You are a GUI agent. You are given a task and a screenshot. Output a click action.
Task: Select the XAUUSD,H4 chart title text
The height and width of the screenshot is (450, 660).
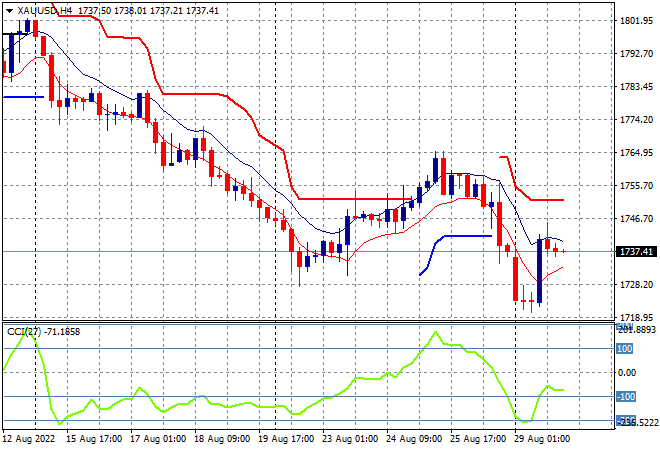pos(45,11)
